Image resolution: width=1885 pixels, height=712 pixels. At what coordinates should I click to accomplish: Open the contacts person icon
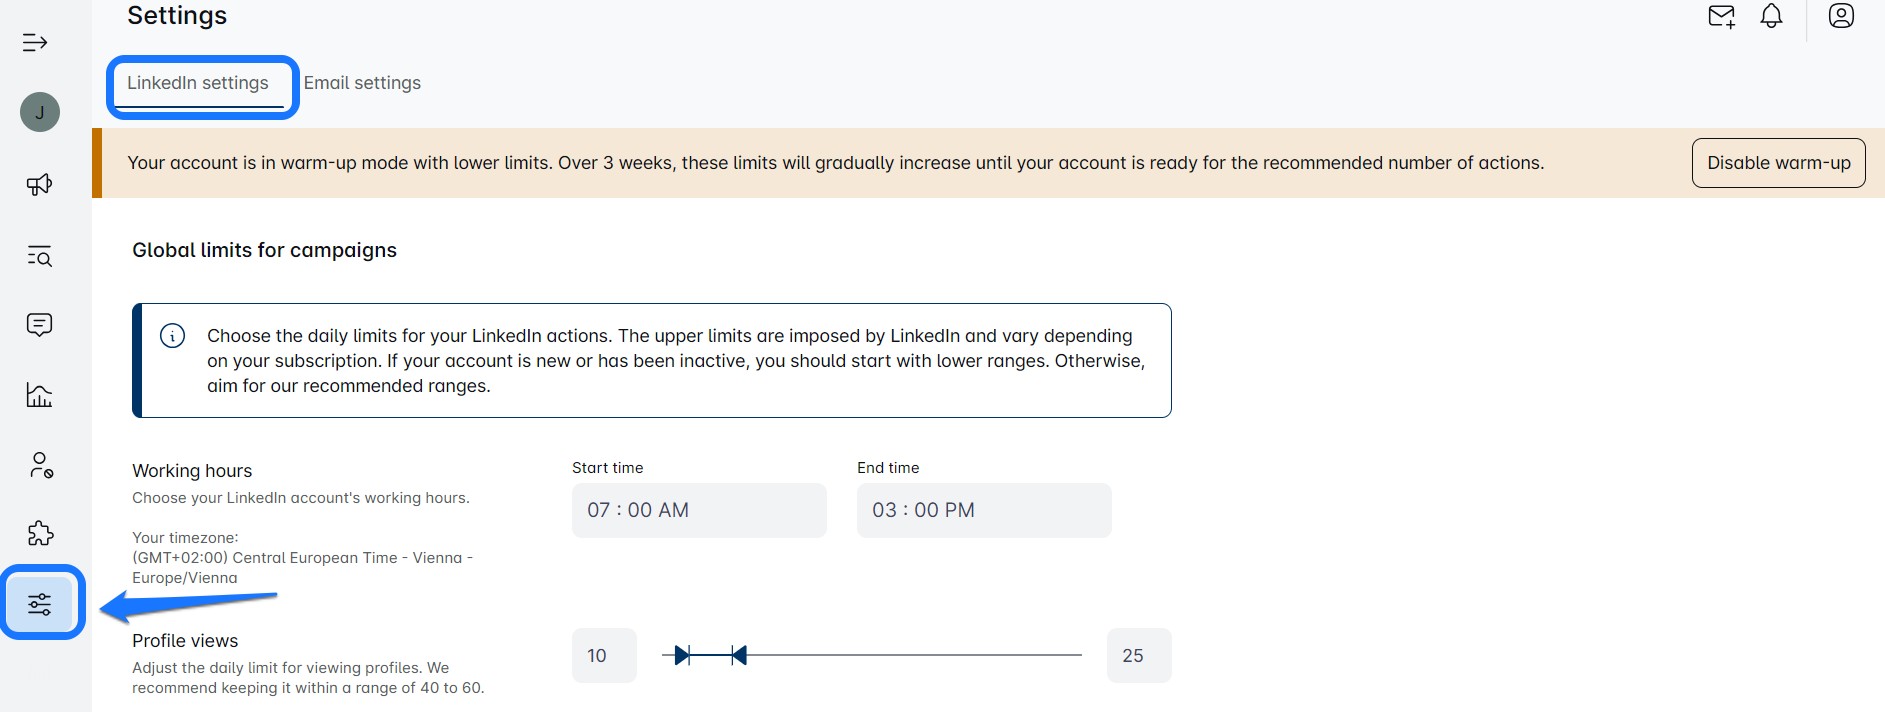40,465
